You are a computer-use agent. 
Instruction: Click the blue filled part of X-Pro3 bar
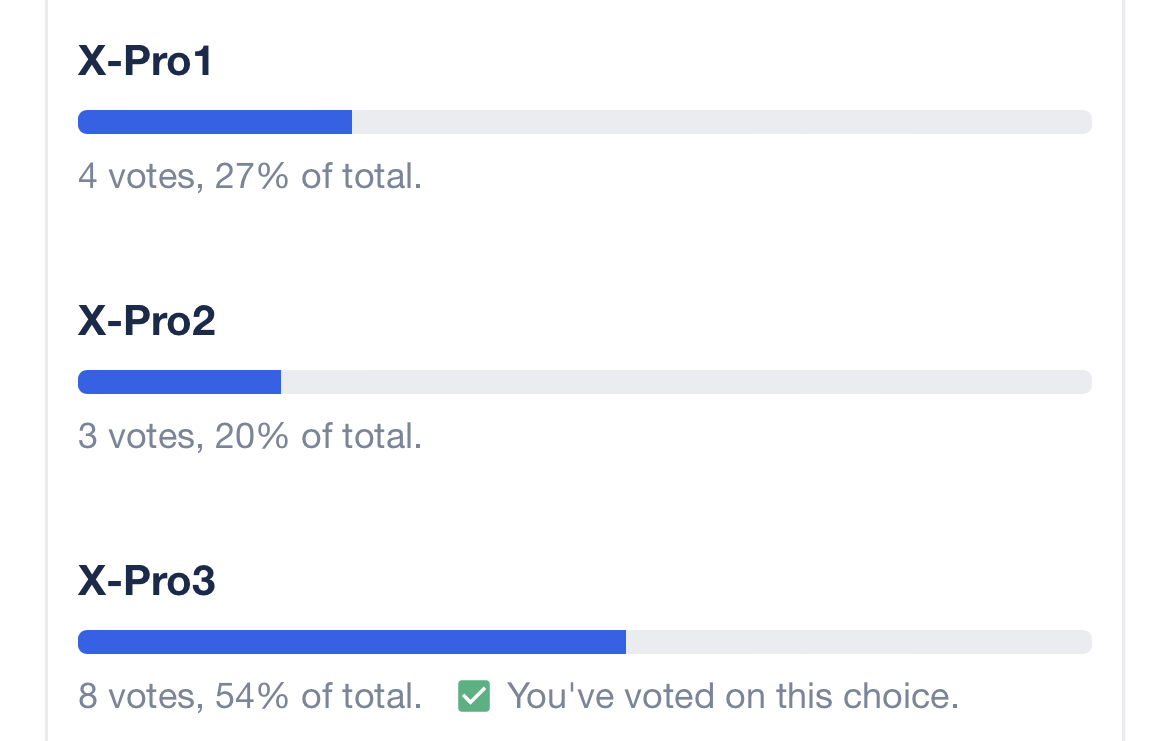coord(352,642)
